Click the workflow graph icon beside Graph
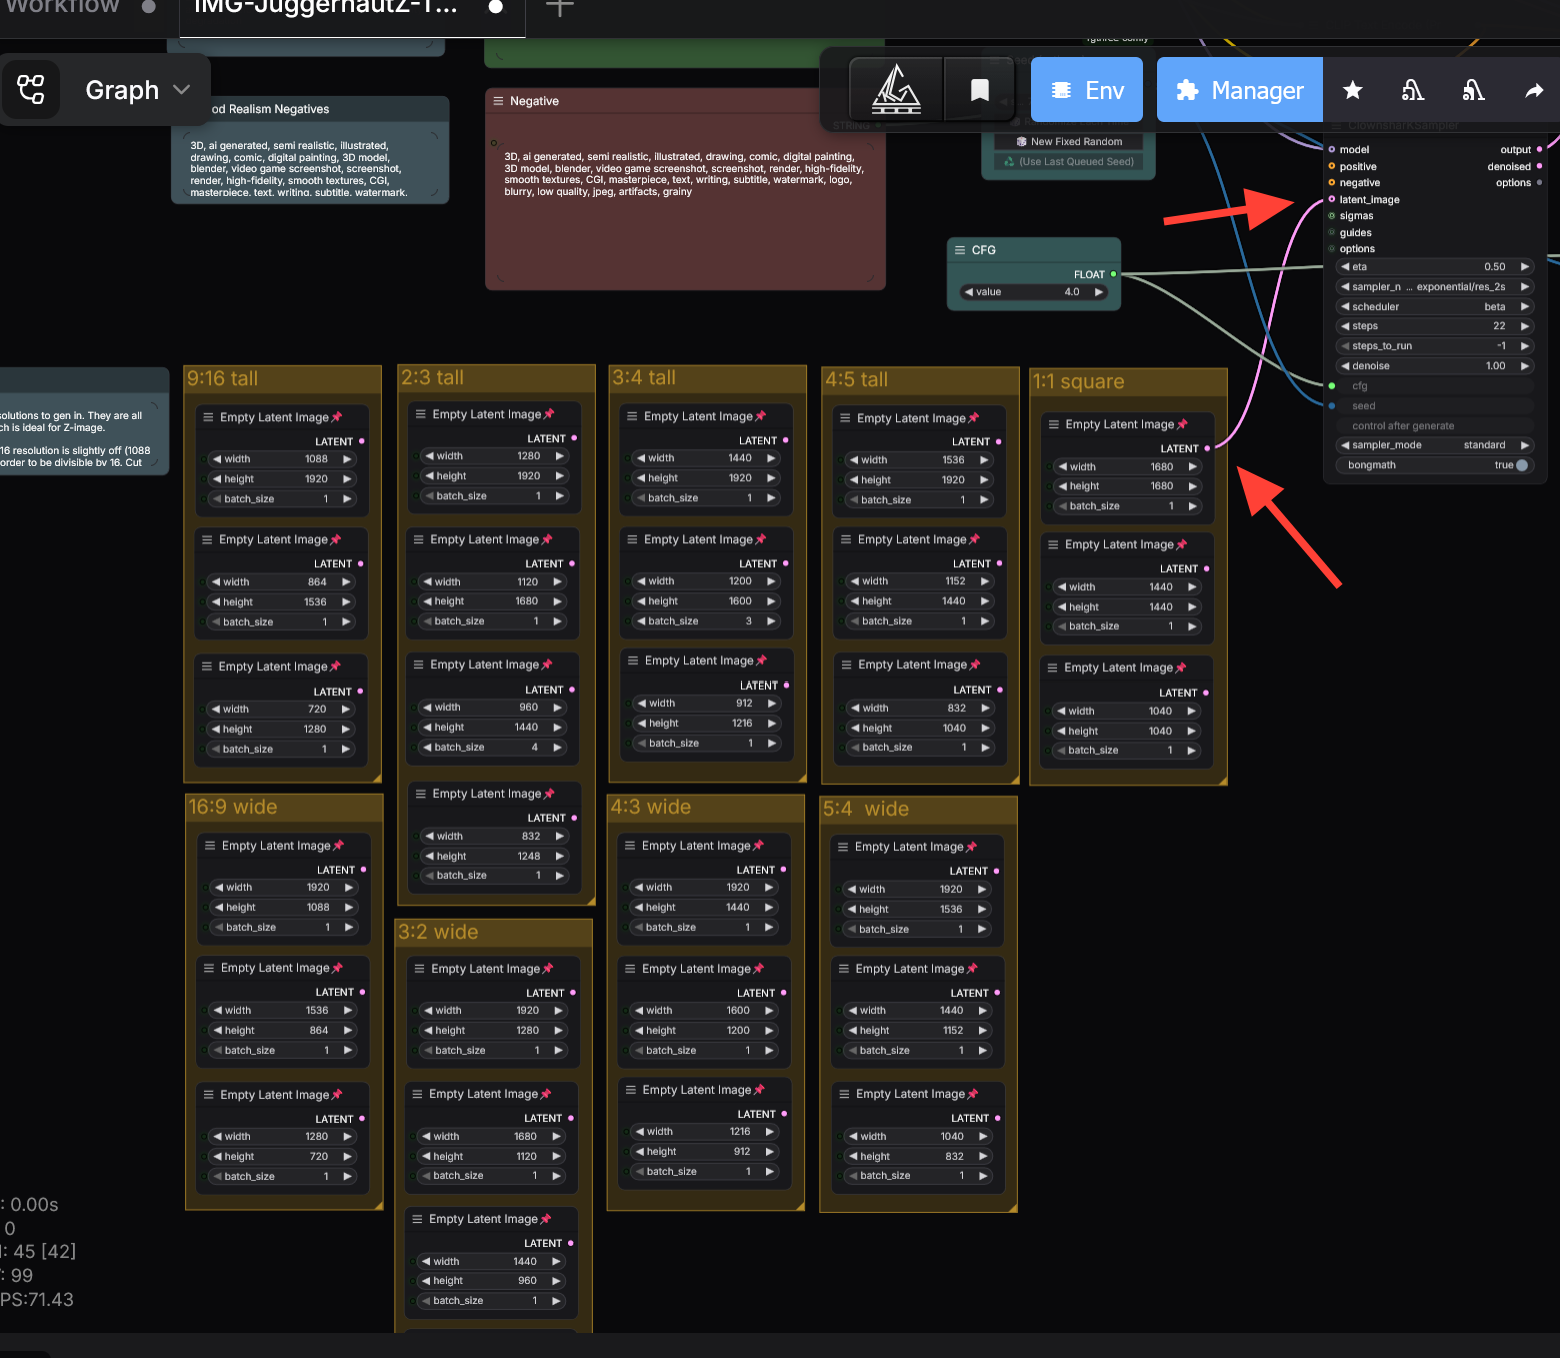The height and width of the screenshot is (1358, 1560). (31, 90)
